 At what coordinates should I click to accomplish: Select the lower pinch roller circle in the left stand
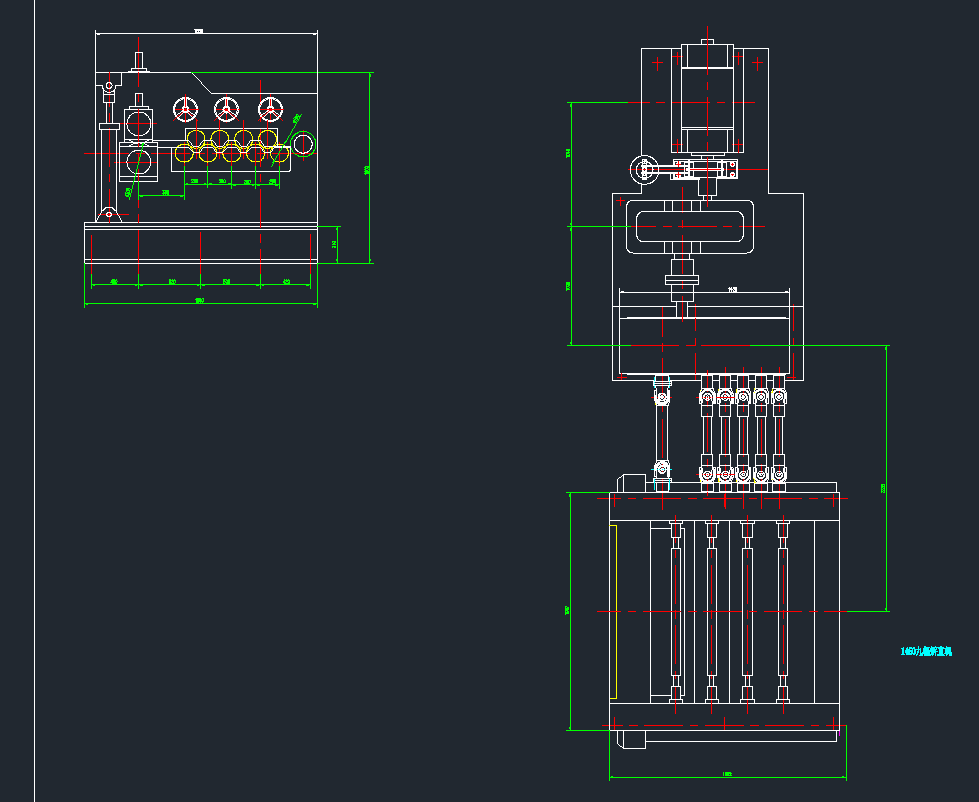[x=138, y=160]
